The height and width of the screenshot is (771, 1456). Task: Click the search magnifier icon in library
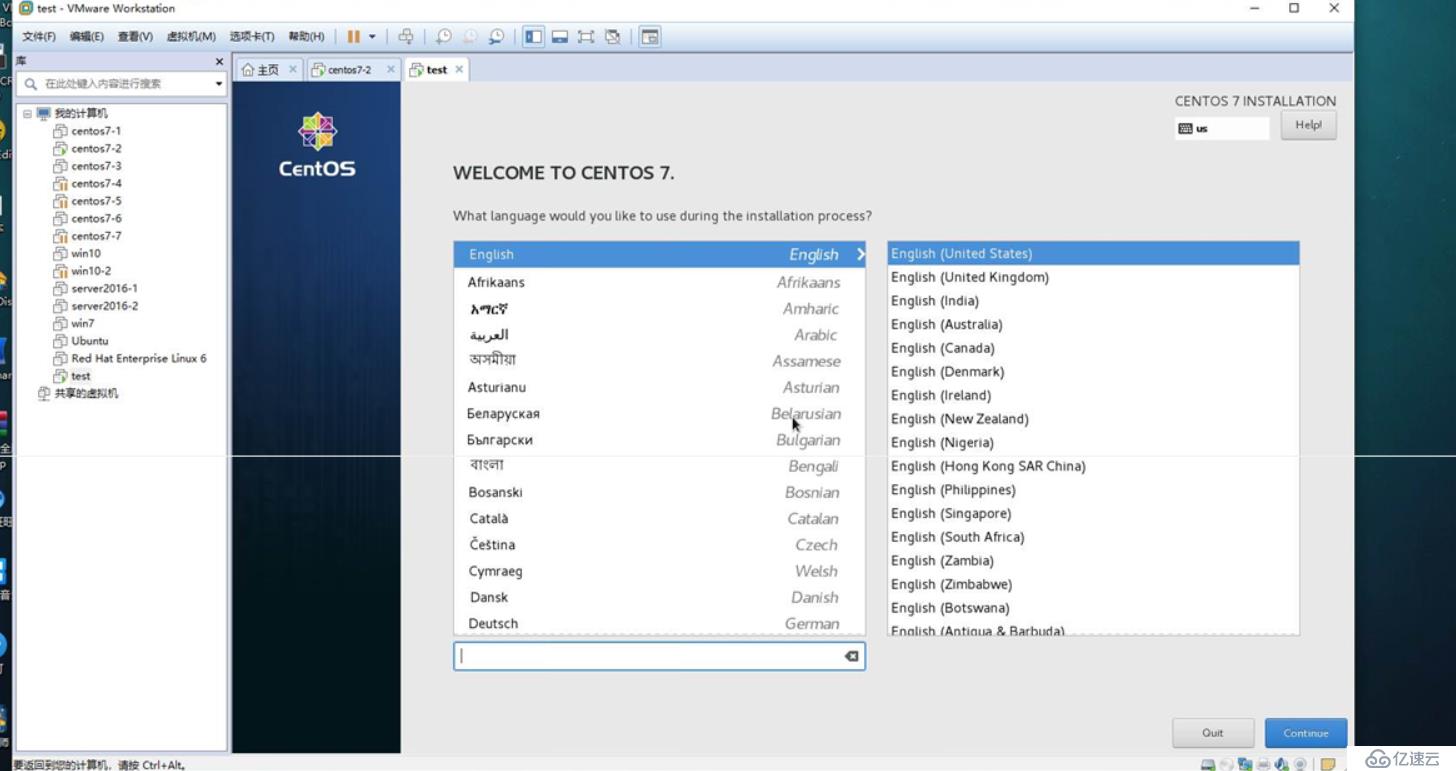pos(31,84)
